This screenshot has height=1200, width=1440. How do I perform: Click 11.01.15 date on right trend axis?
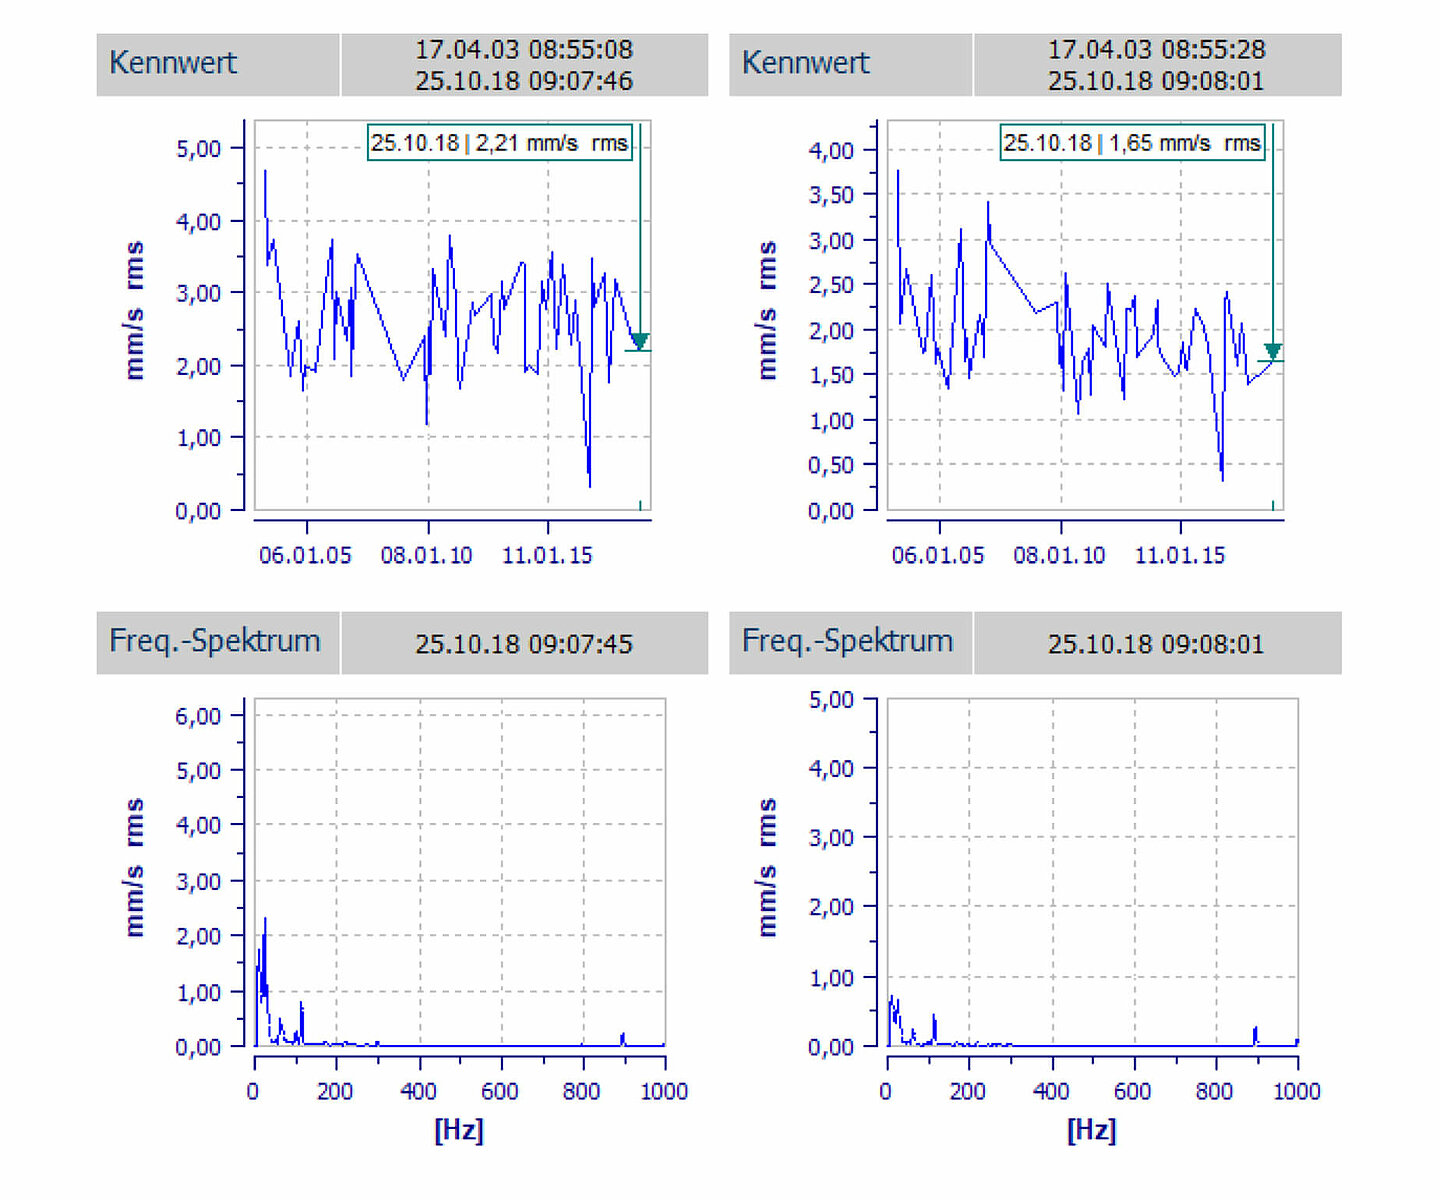click(x=1180, y=556)
